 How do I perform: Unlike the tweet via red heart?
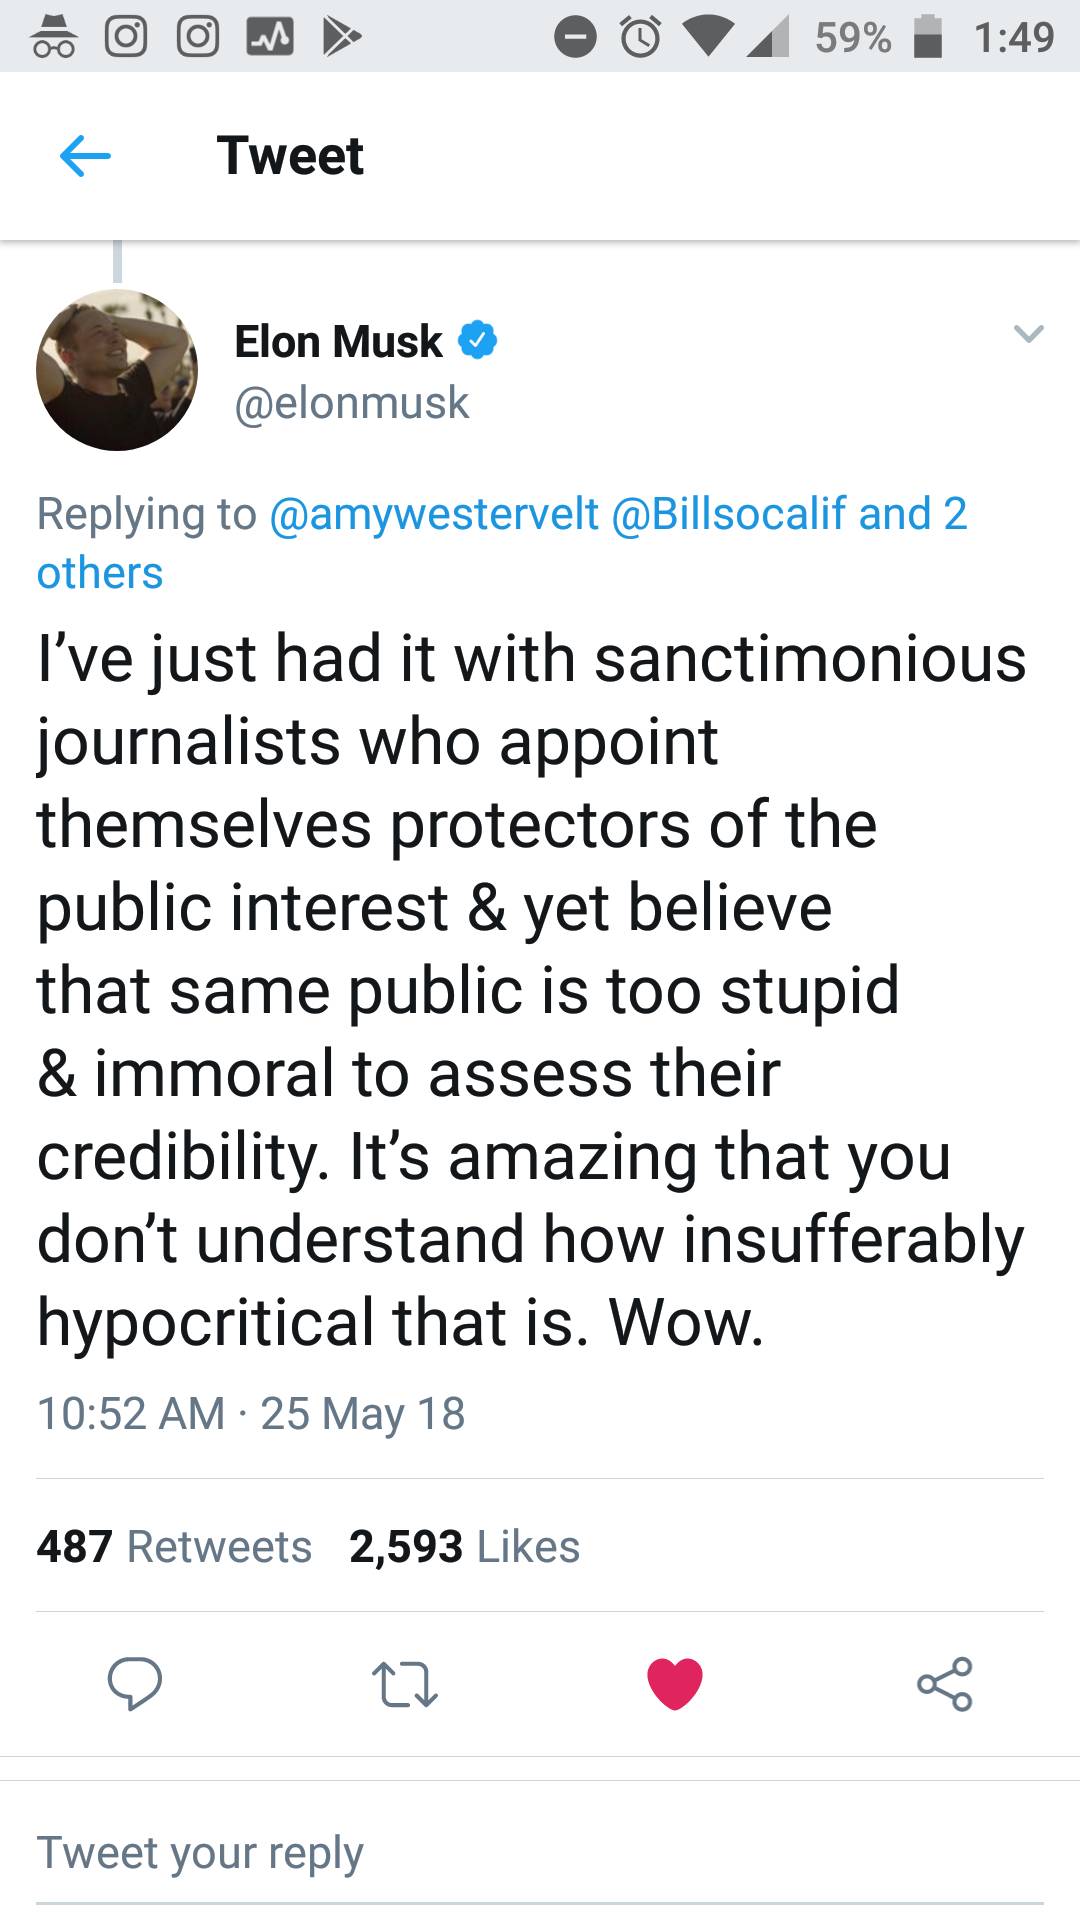coord(675,1684)
